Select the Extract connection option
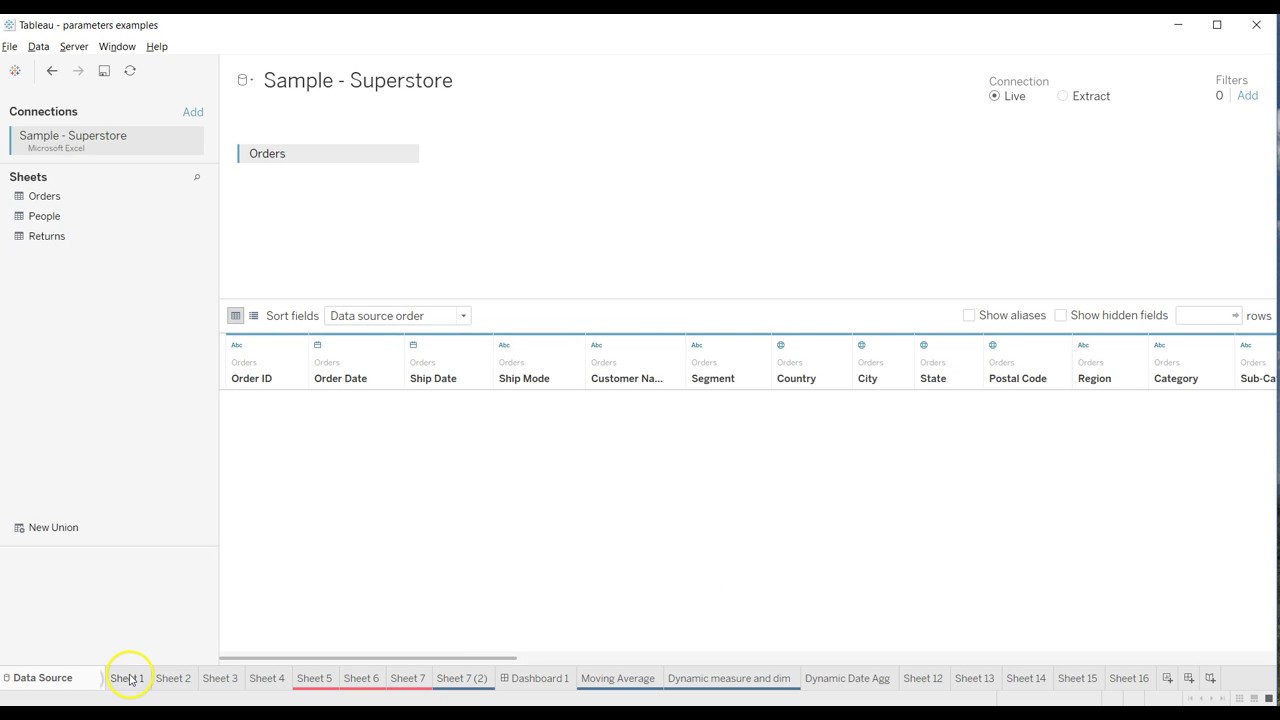The width and height of the screenshot is (1280, 720). 1062,96
